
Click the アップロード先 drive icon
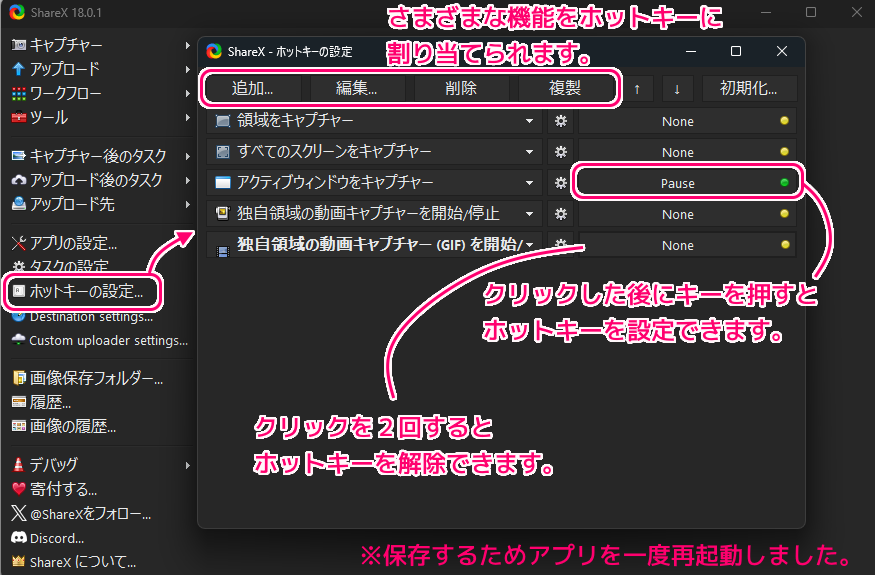pyautogui.click(x=19, y=204)
